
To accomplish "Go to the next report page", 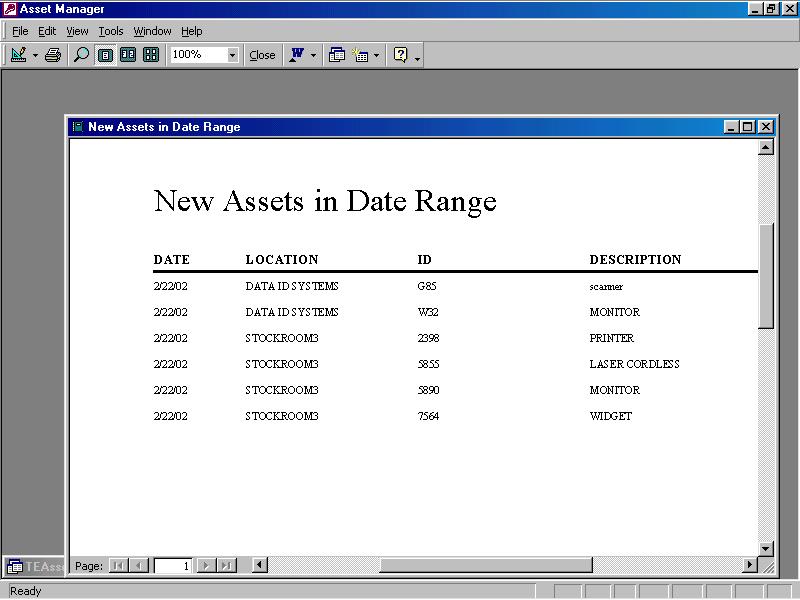I will click(x=205, y=566).
